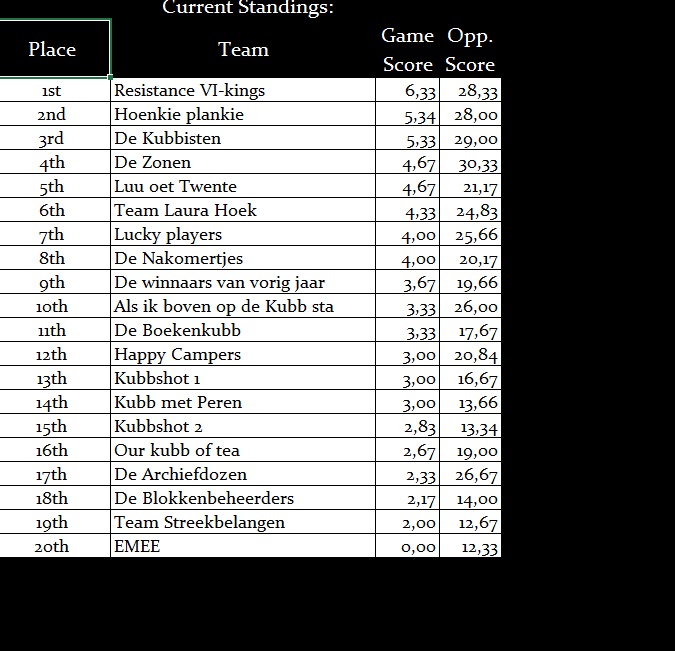Select the 1st place cell
Viewport: 675px width, 651px height.
coord(52,90)
